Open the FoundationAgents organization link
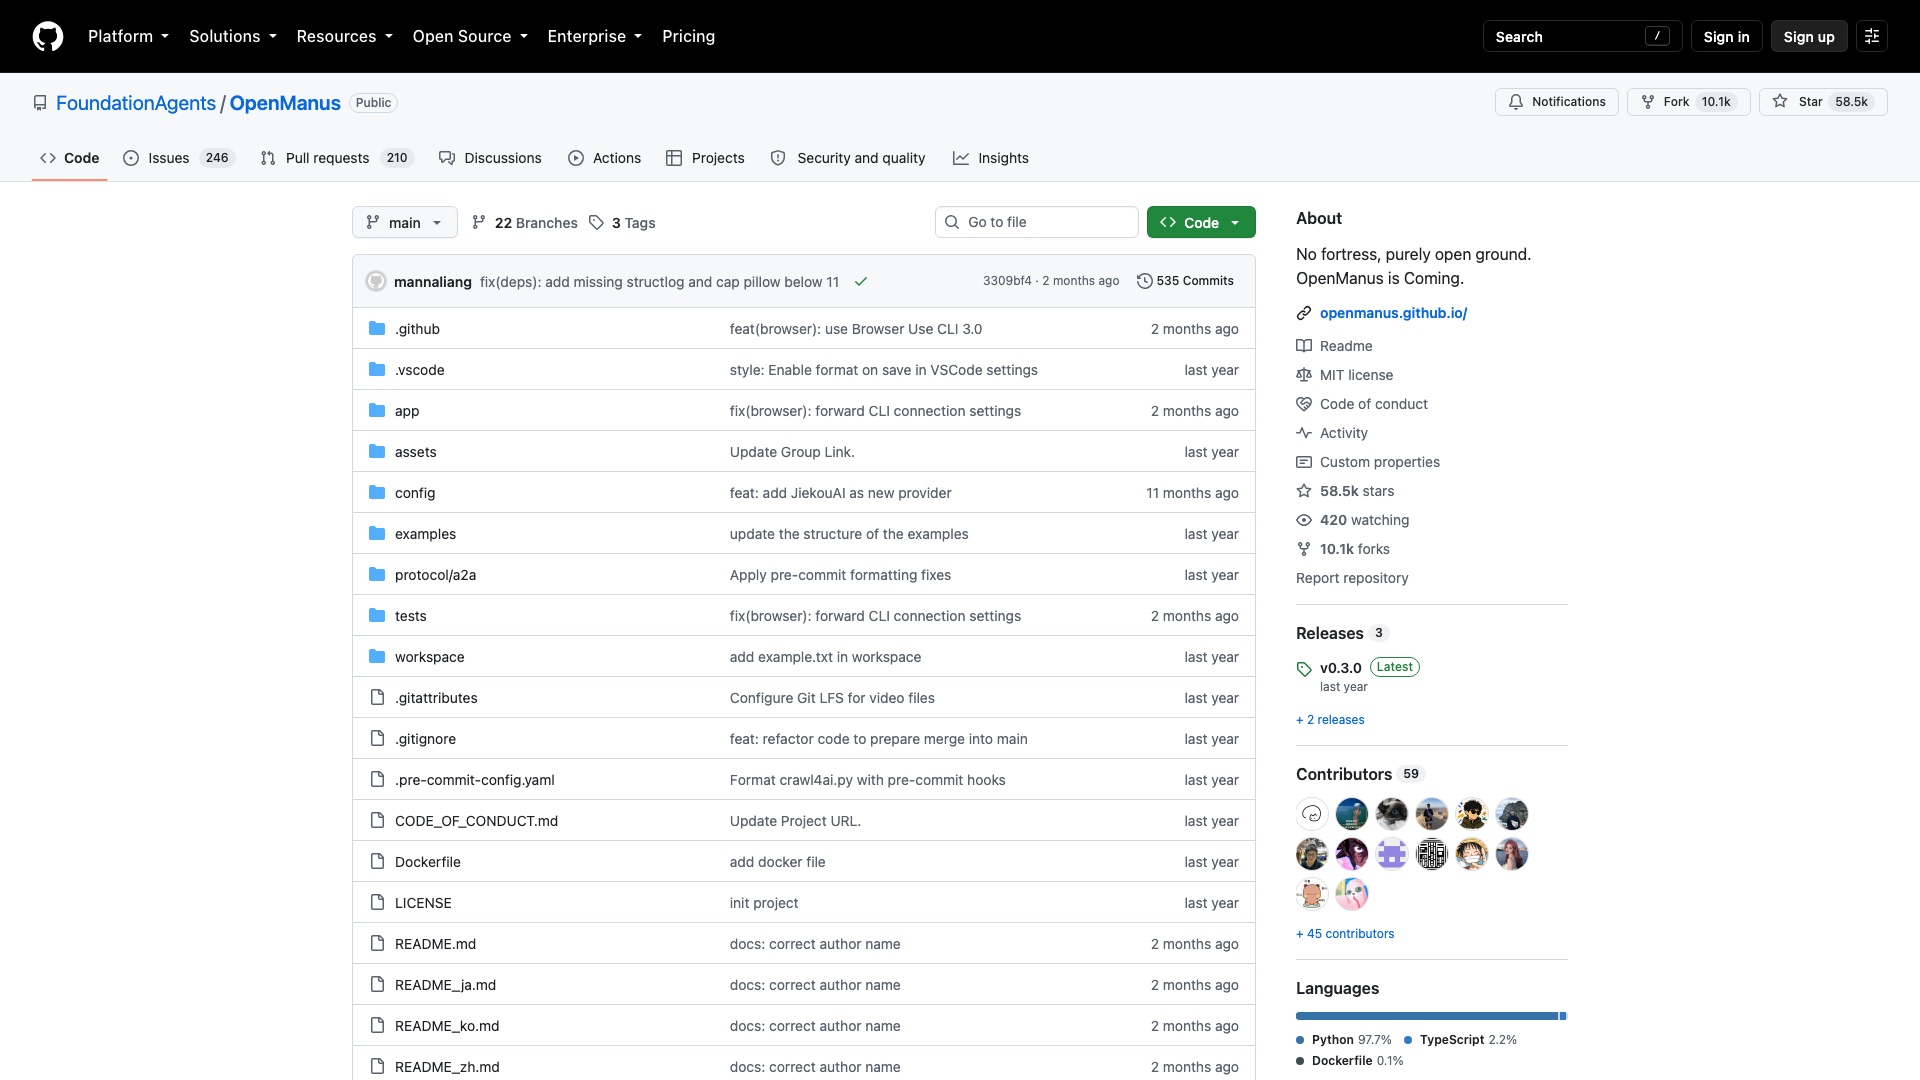This screenshot has width=1920, height=1080. [136, 103]
